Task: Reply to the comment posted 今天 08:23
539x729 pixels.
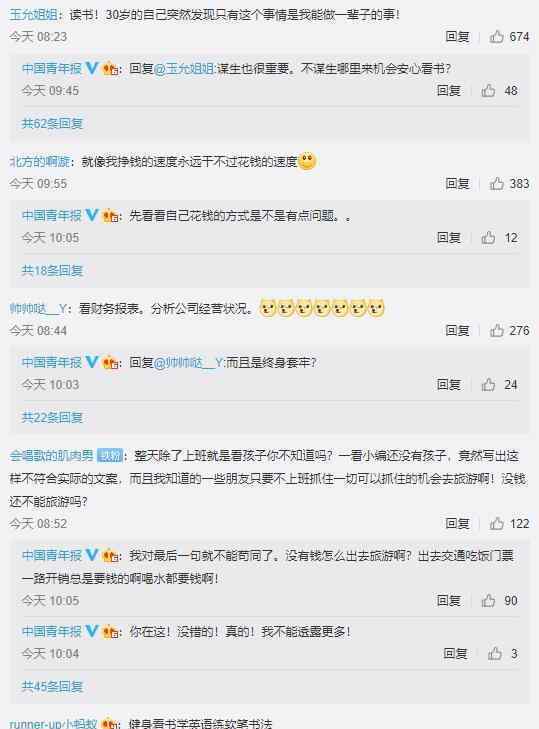Action: pyautogui.click(x=457, y=37)
